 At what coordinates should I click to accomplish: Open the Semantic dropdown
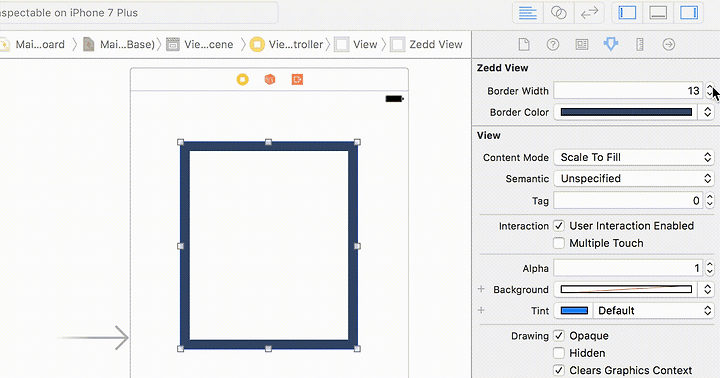point(634,178)
